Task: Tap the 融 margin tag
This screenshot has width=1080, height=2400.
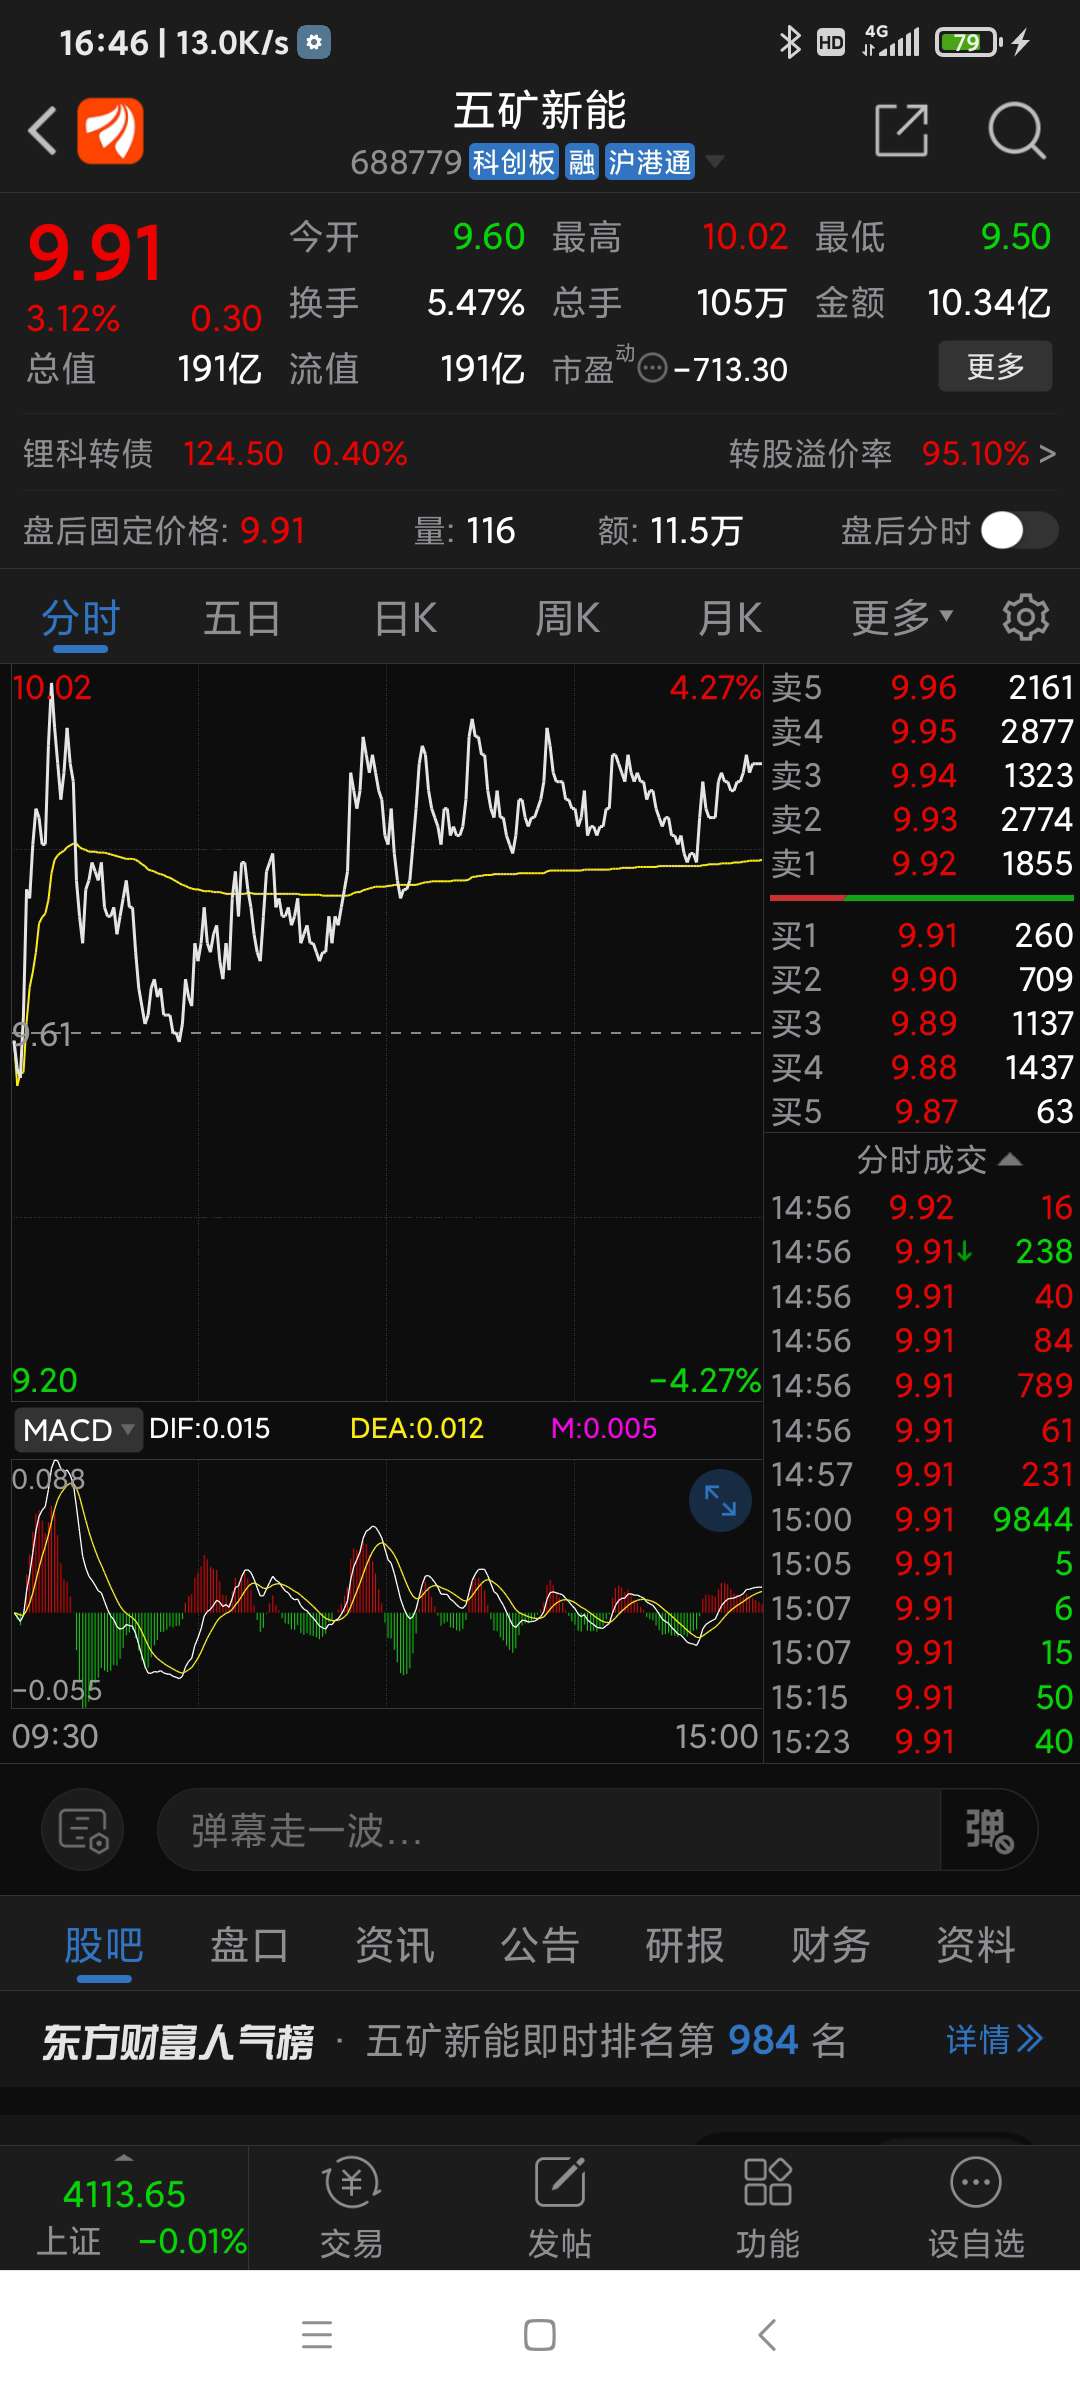Action: pos(582,162)
